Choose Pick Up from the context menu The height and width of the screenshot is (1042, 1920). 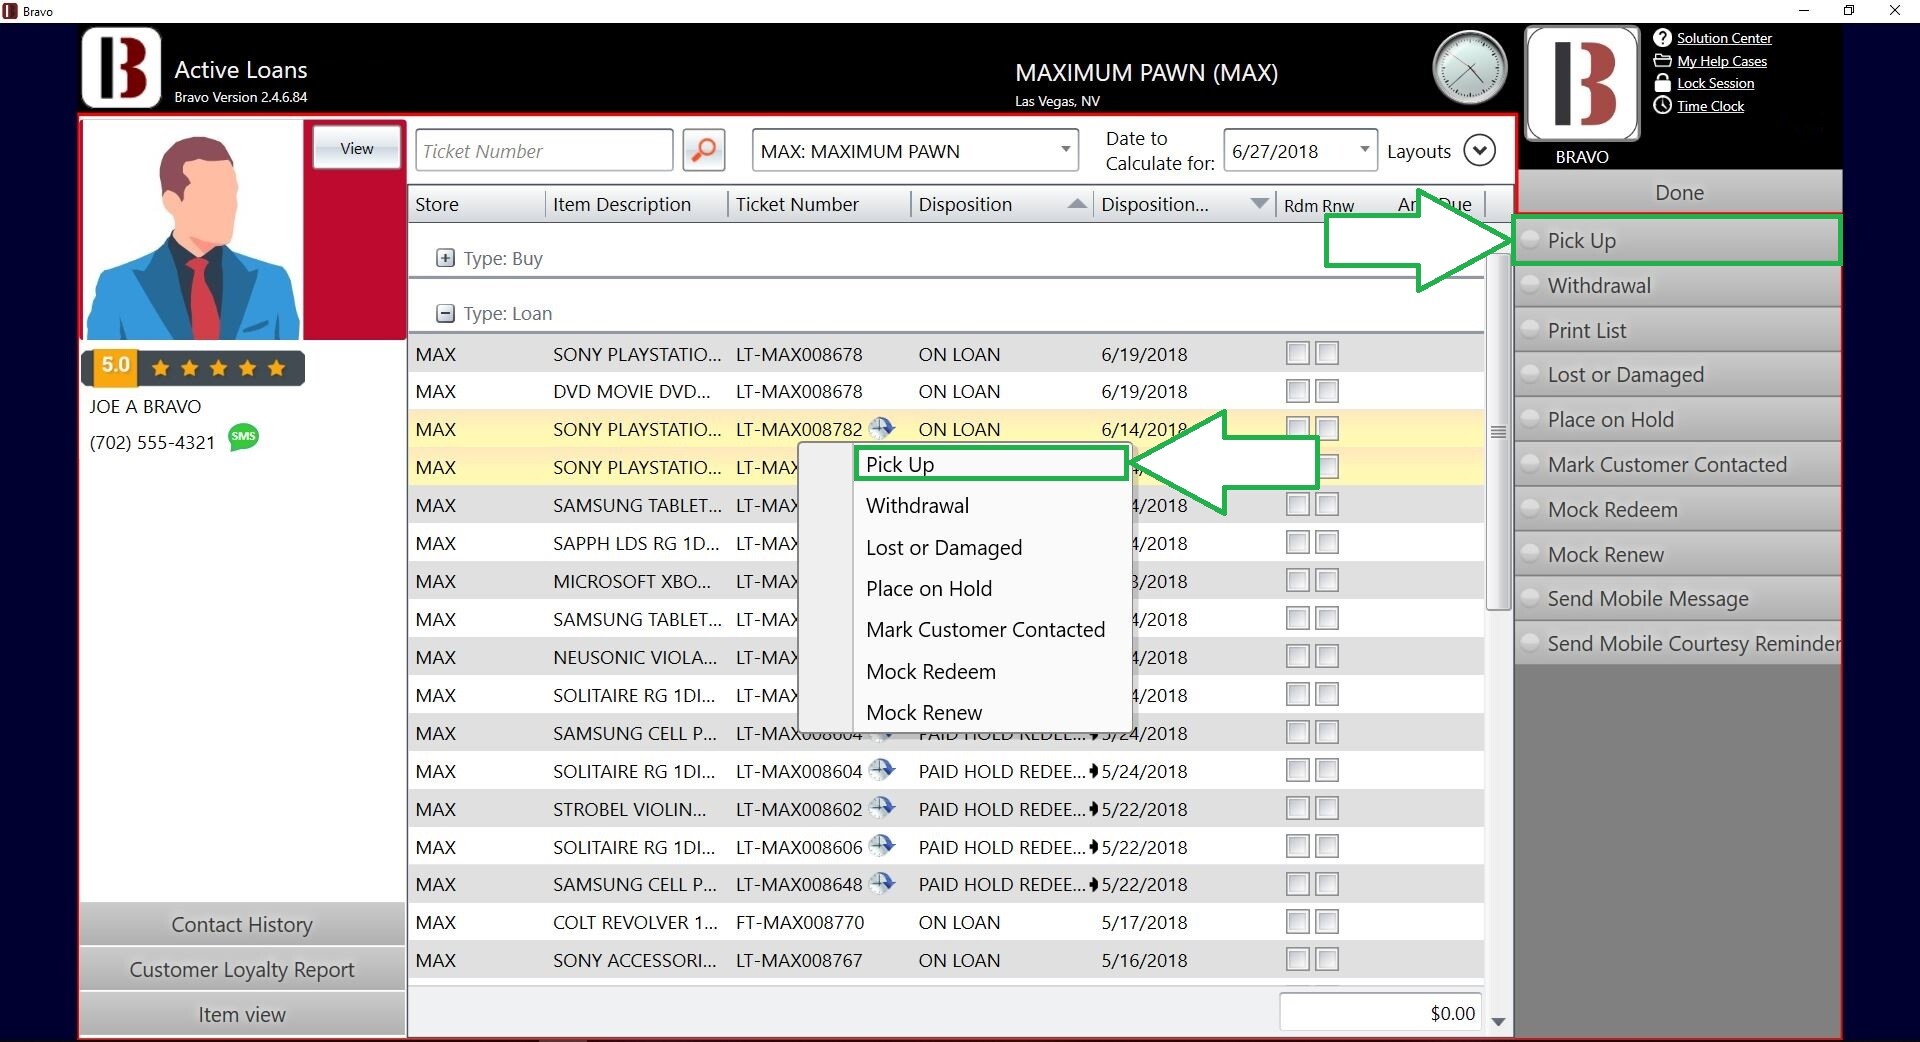point(990,464)
